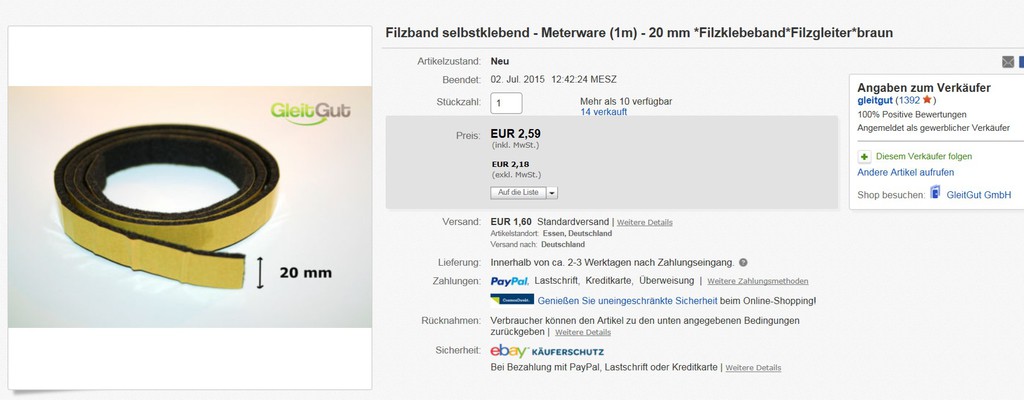Open Weitere Details for returns
Image resolution: width=1024 pixels, height=400 pixels.
(583, 332)
